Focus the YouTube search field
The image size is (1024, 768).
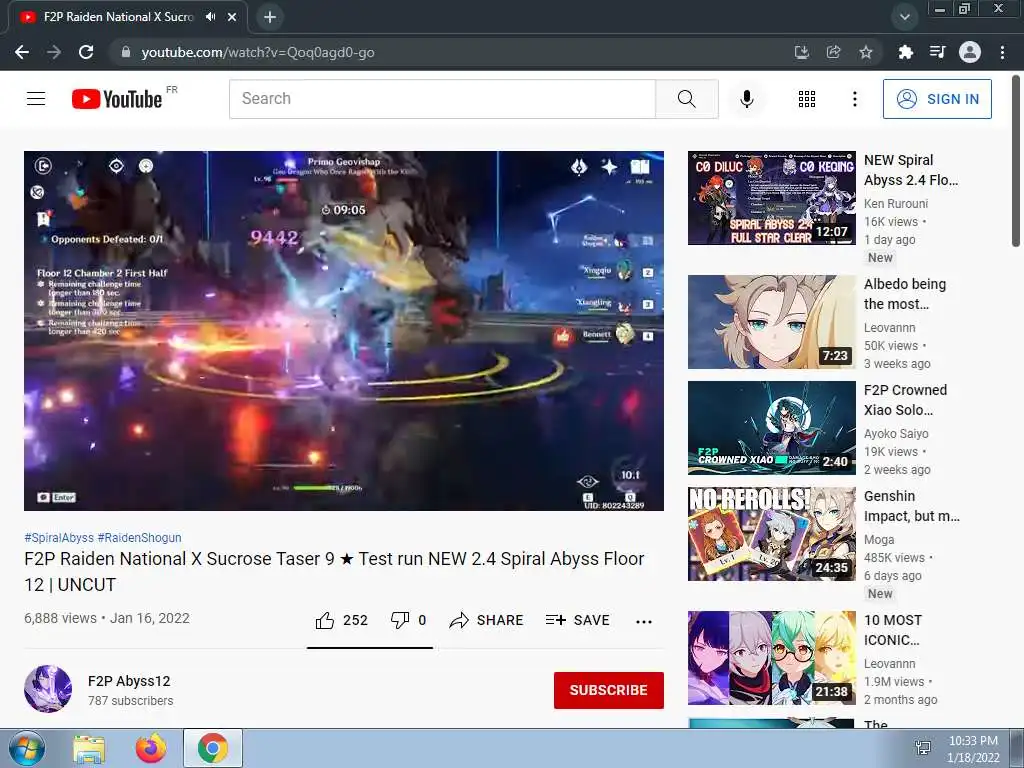click(x=442, y=99)
